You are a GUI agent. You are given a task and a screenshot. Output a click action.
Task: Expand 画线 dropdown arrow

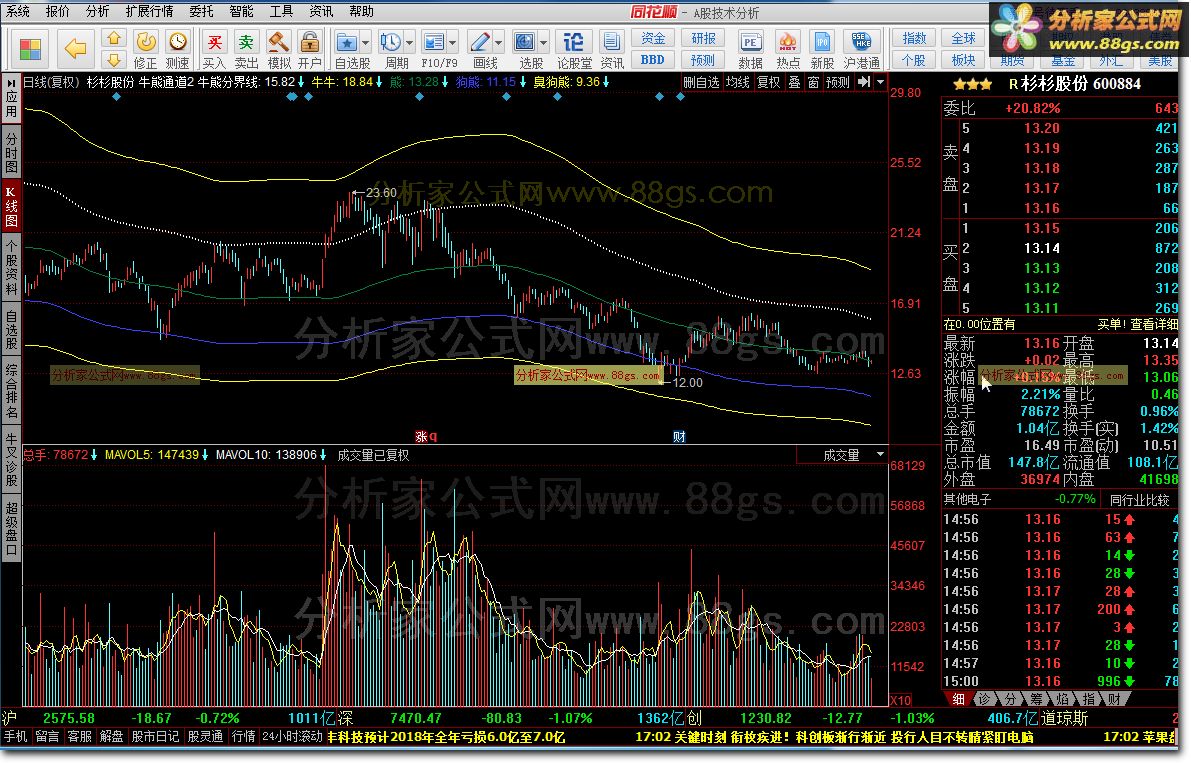point(498,43)
